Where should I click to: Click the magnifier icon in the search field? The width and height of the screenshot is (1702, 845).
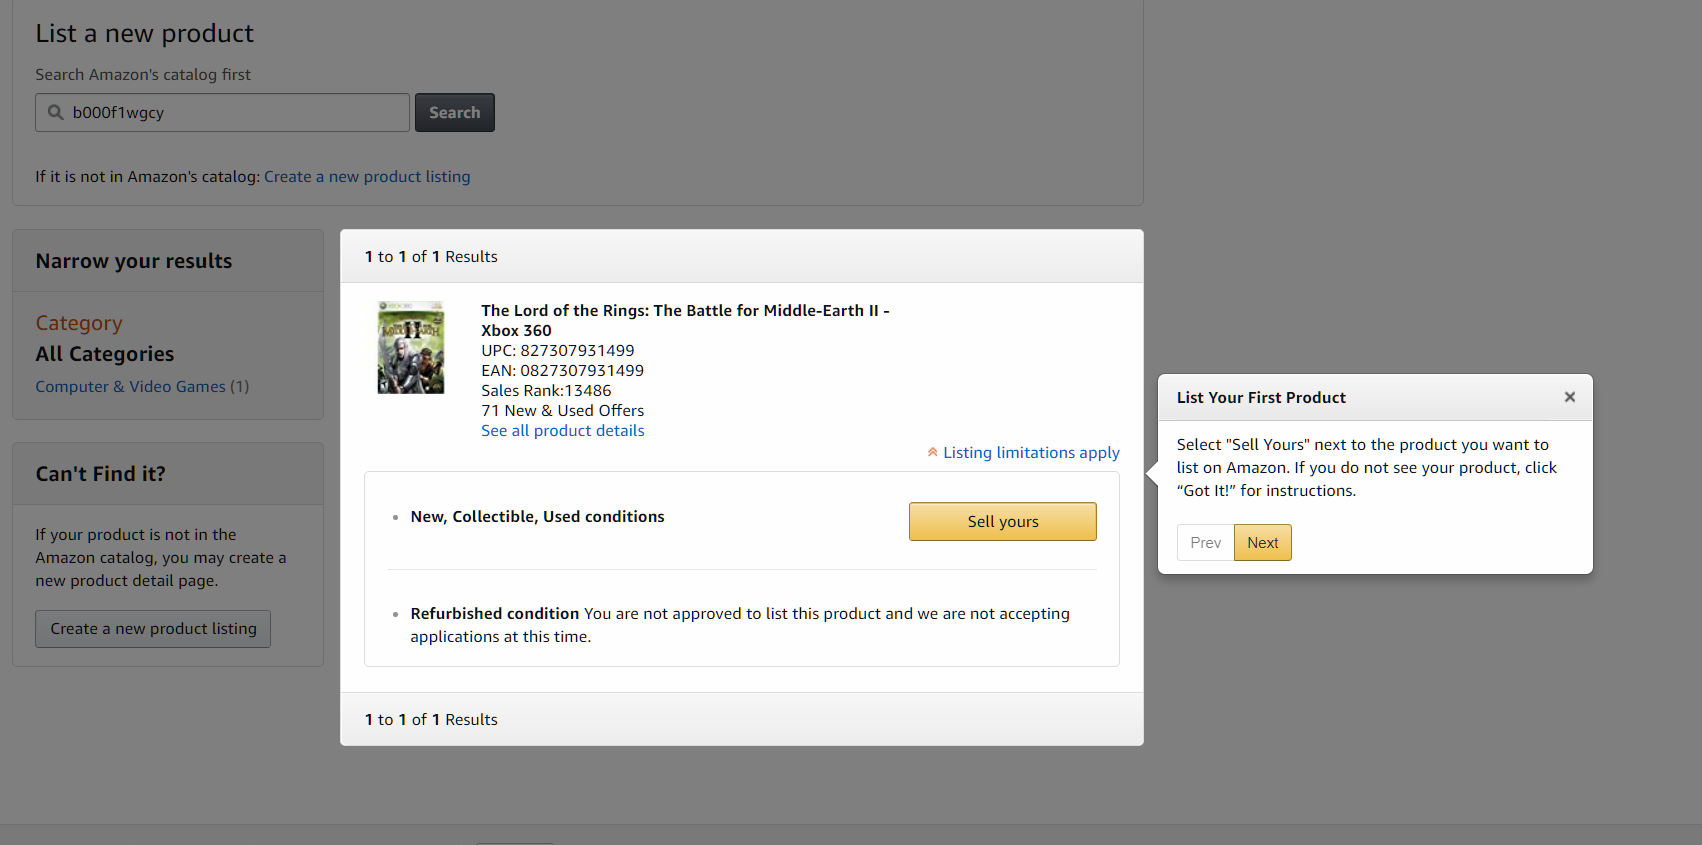coord(56,113)
